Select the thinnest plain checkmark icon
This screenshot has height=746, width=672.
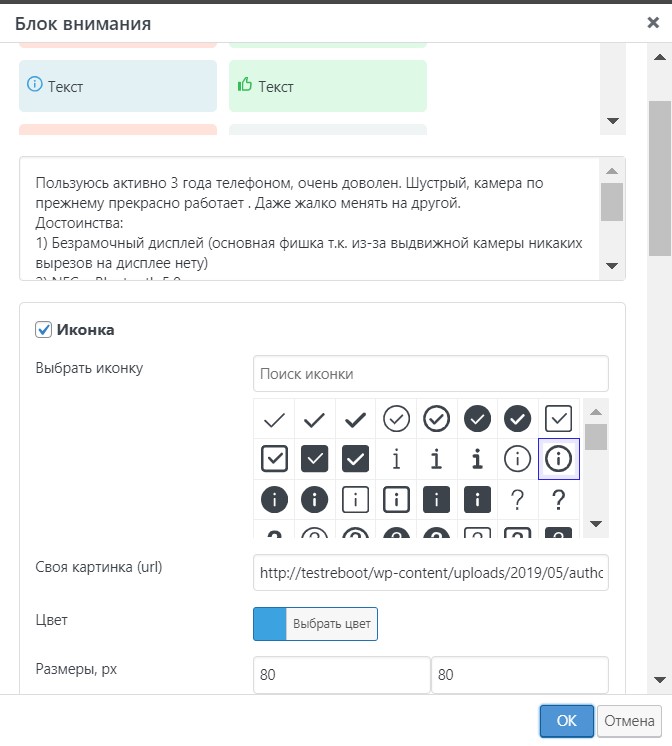pos(274,419)
